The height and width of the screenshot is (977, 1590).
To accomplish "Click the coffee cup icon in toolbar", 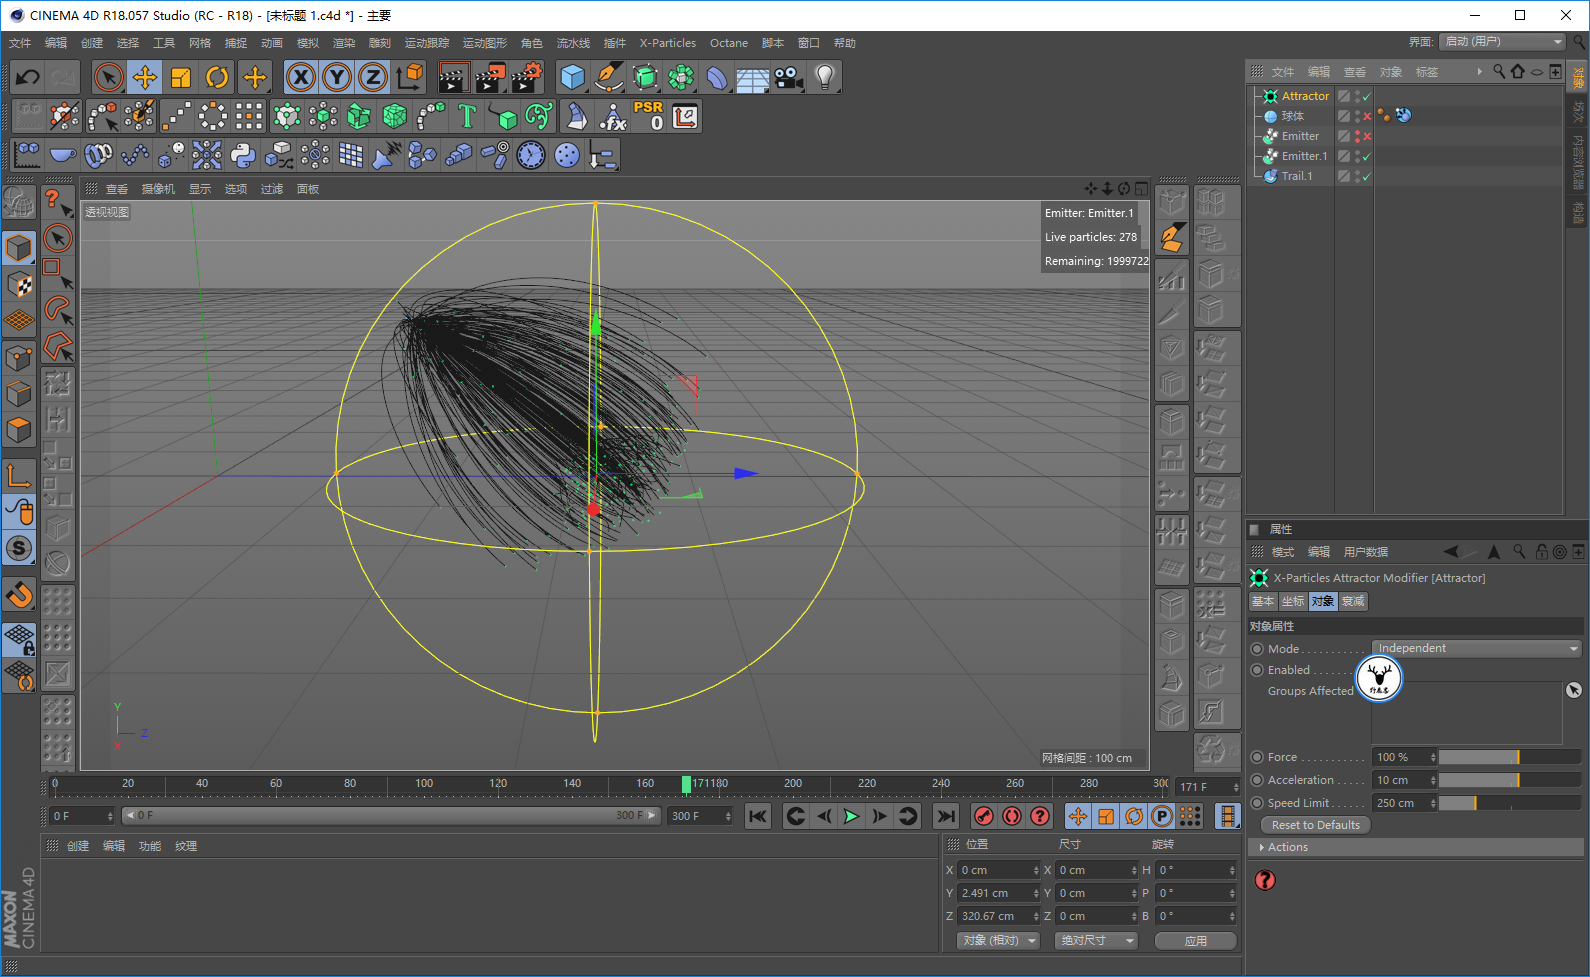I will [x=63, y=155].
